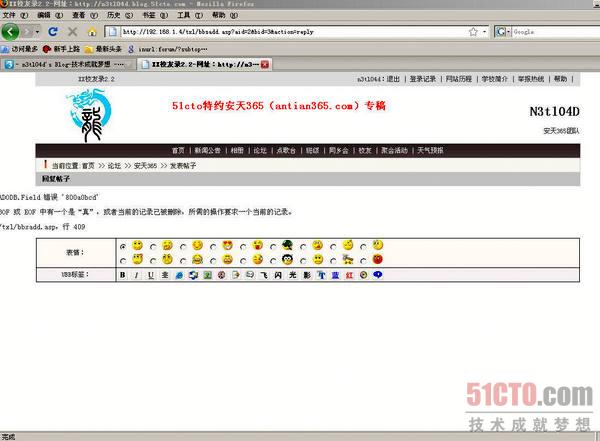The height and width of the screenshot is (441, 600).
Task: Click 安天365 in the breadcrumb path
Action: click(x=145, y=166)
